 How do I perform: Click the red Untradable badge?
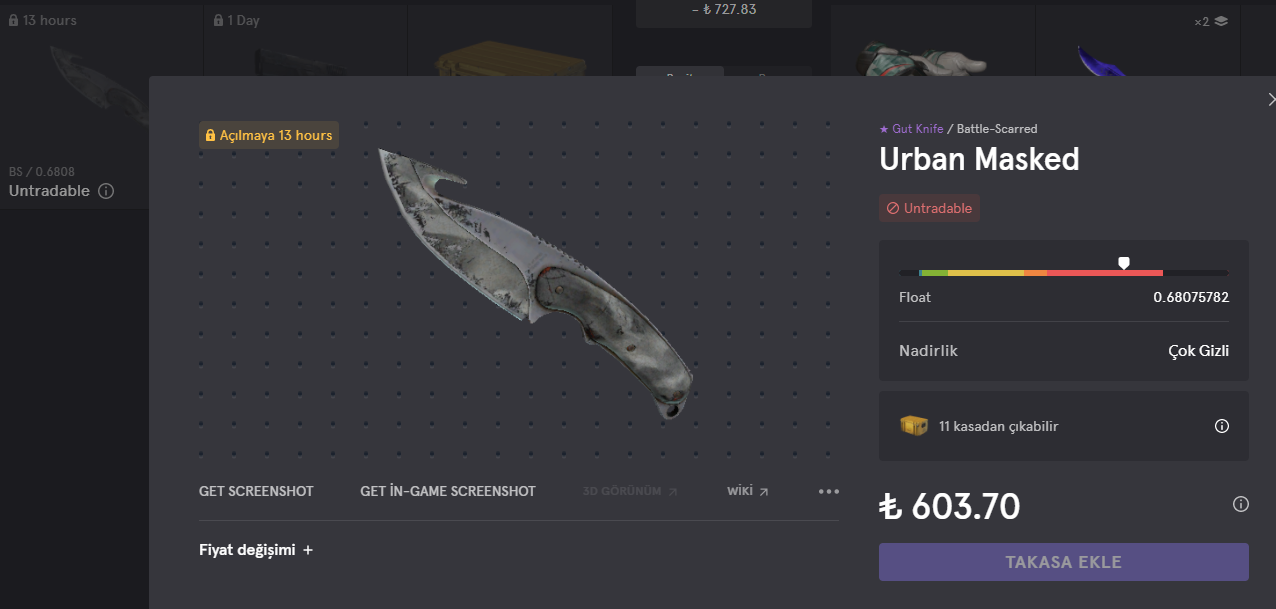pos(929,208)
